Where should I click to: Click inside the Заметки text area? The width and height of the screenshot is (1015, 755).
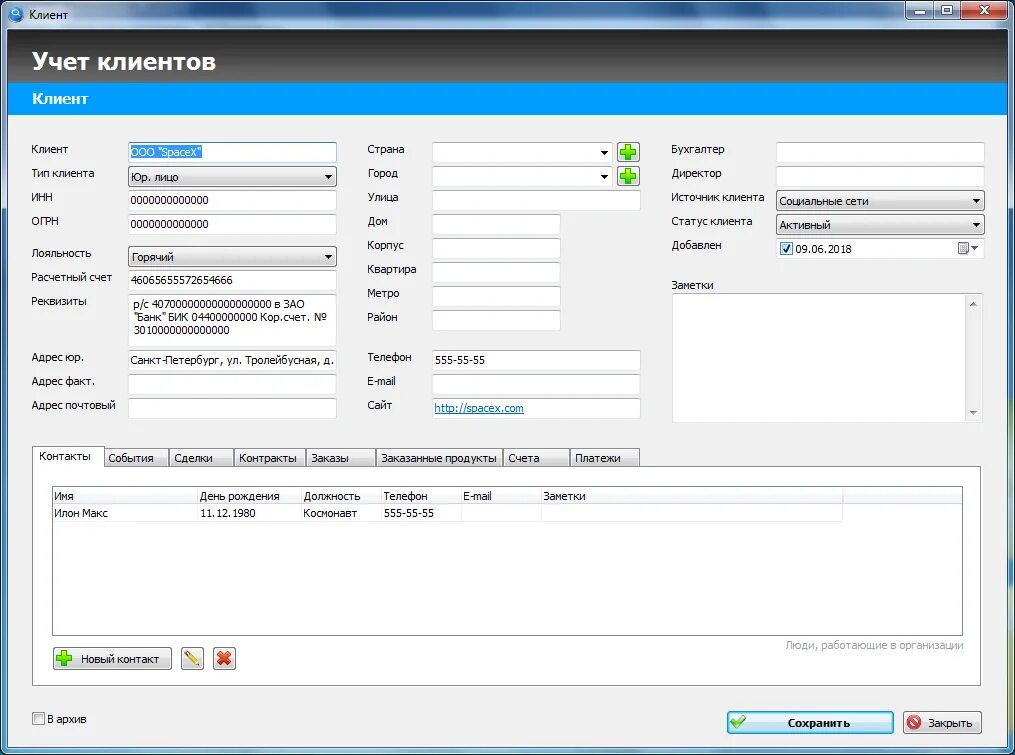tap(819, 357)
